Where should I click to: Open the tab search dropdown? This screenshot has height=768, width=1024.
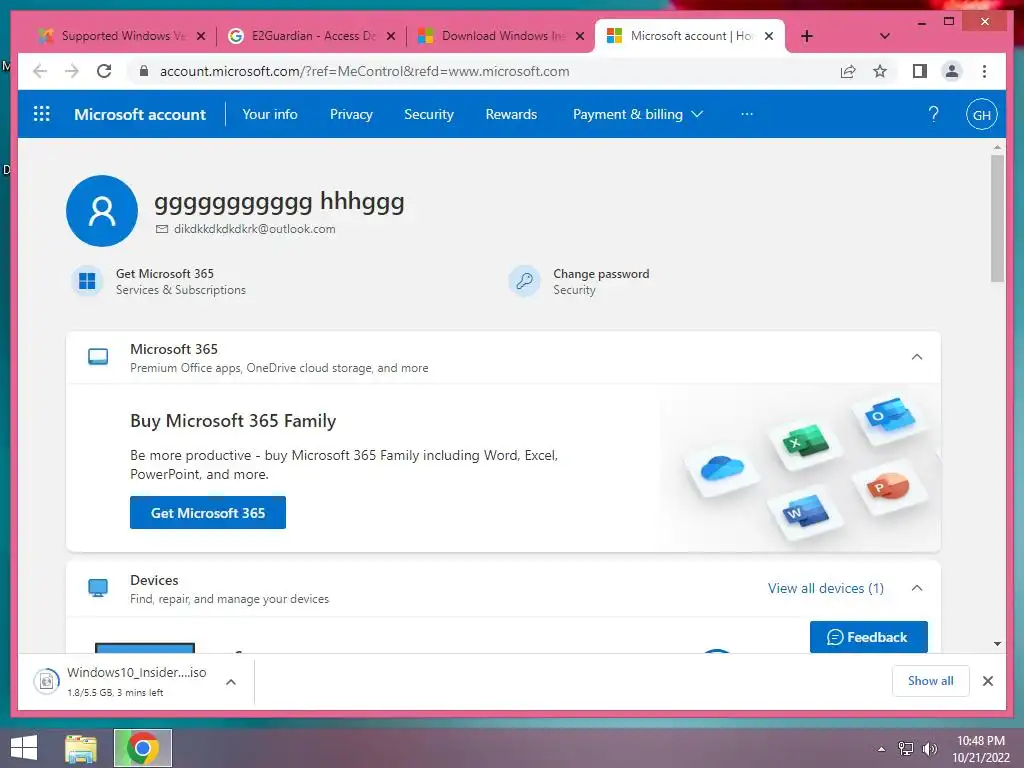click(x=885, y=36)
